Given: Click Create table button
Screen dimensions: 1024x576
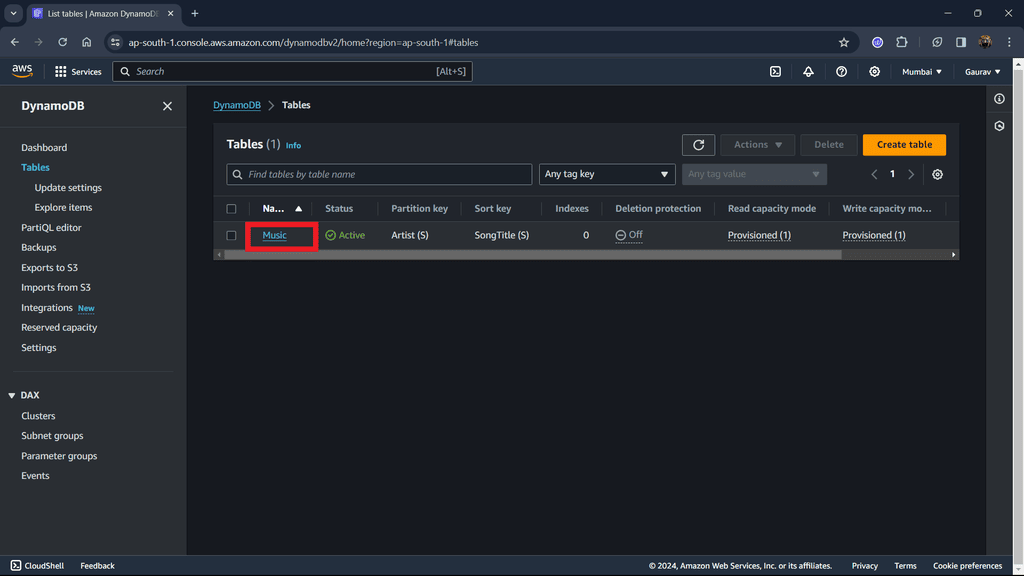Looking at the screenshot, I should point(904,145).
